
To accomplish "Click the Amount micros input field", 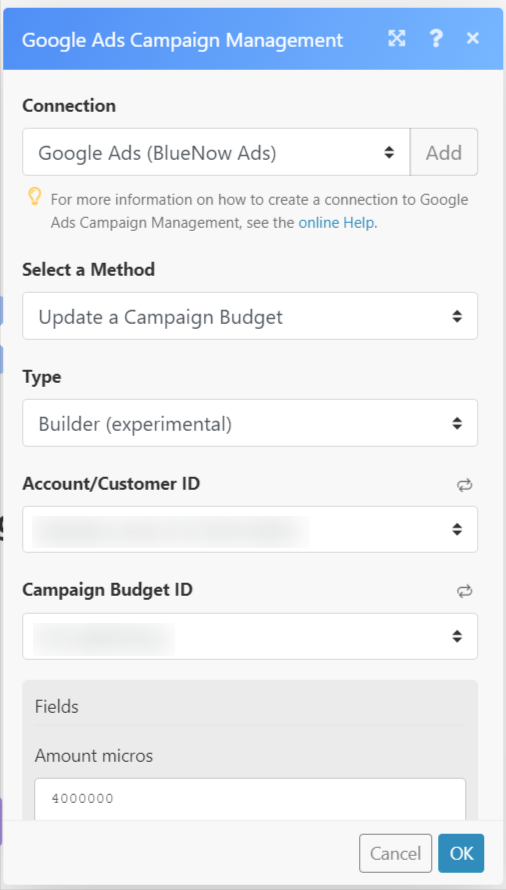I will click(x=250, y=799).
